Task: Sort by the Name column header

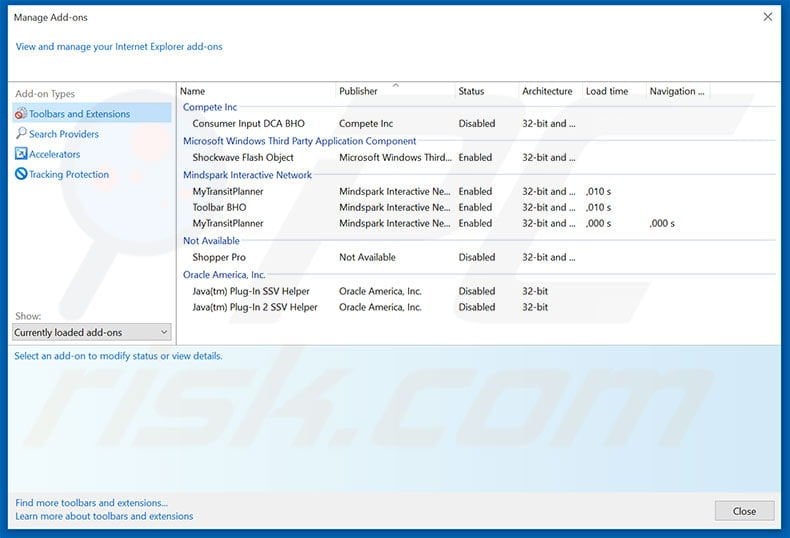Action: pyautogui.click(x=257, y=91)
